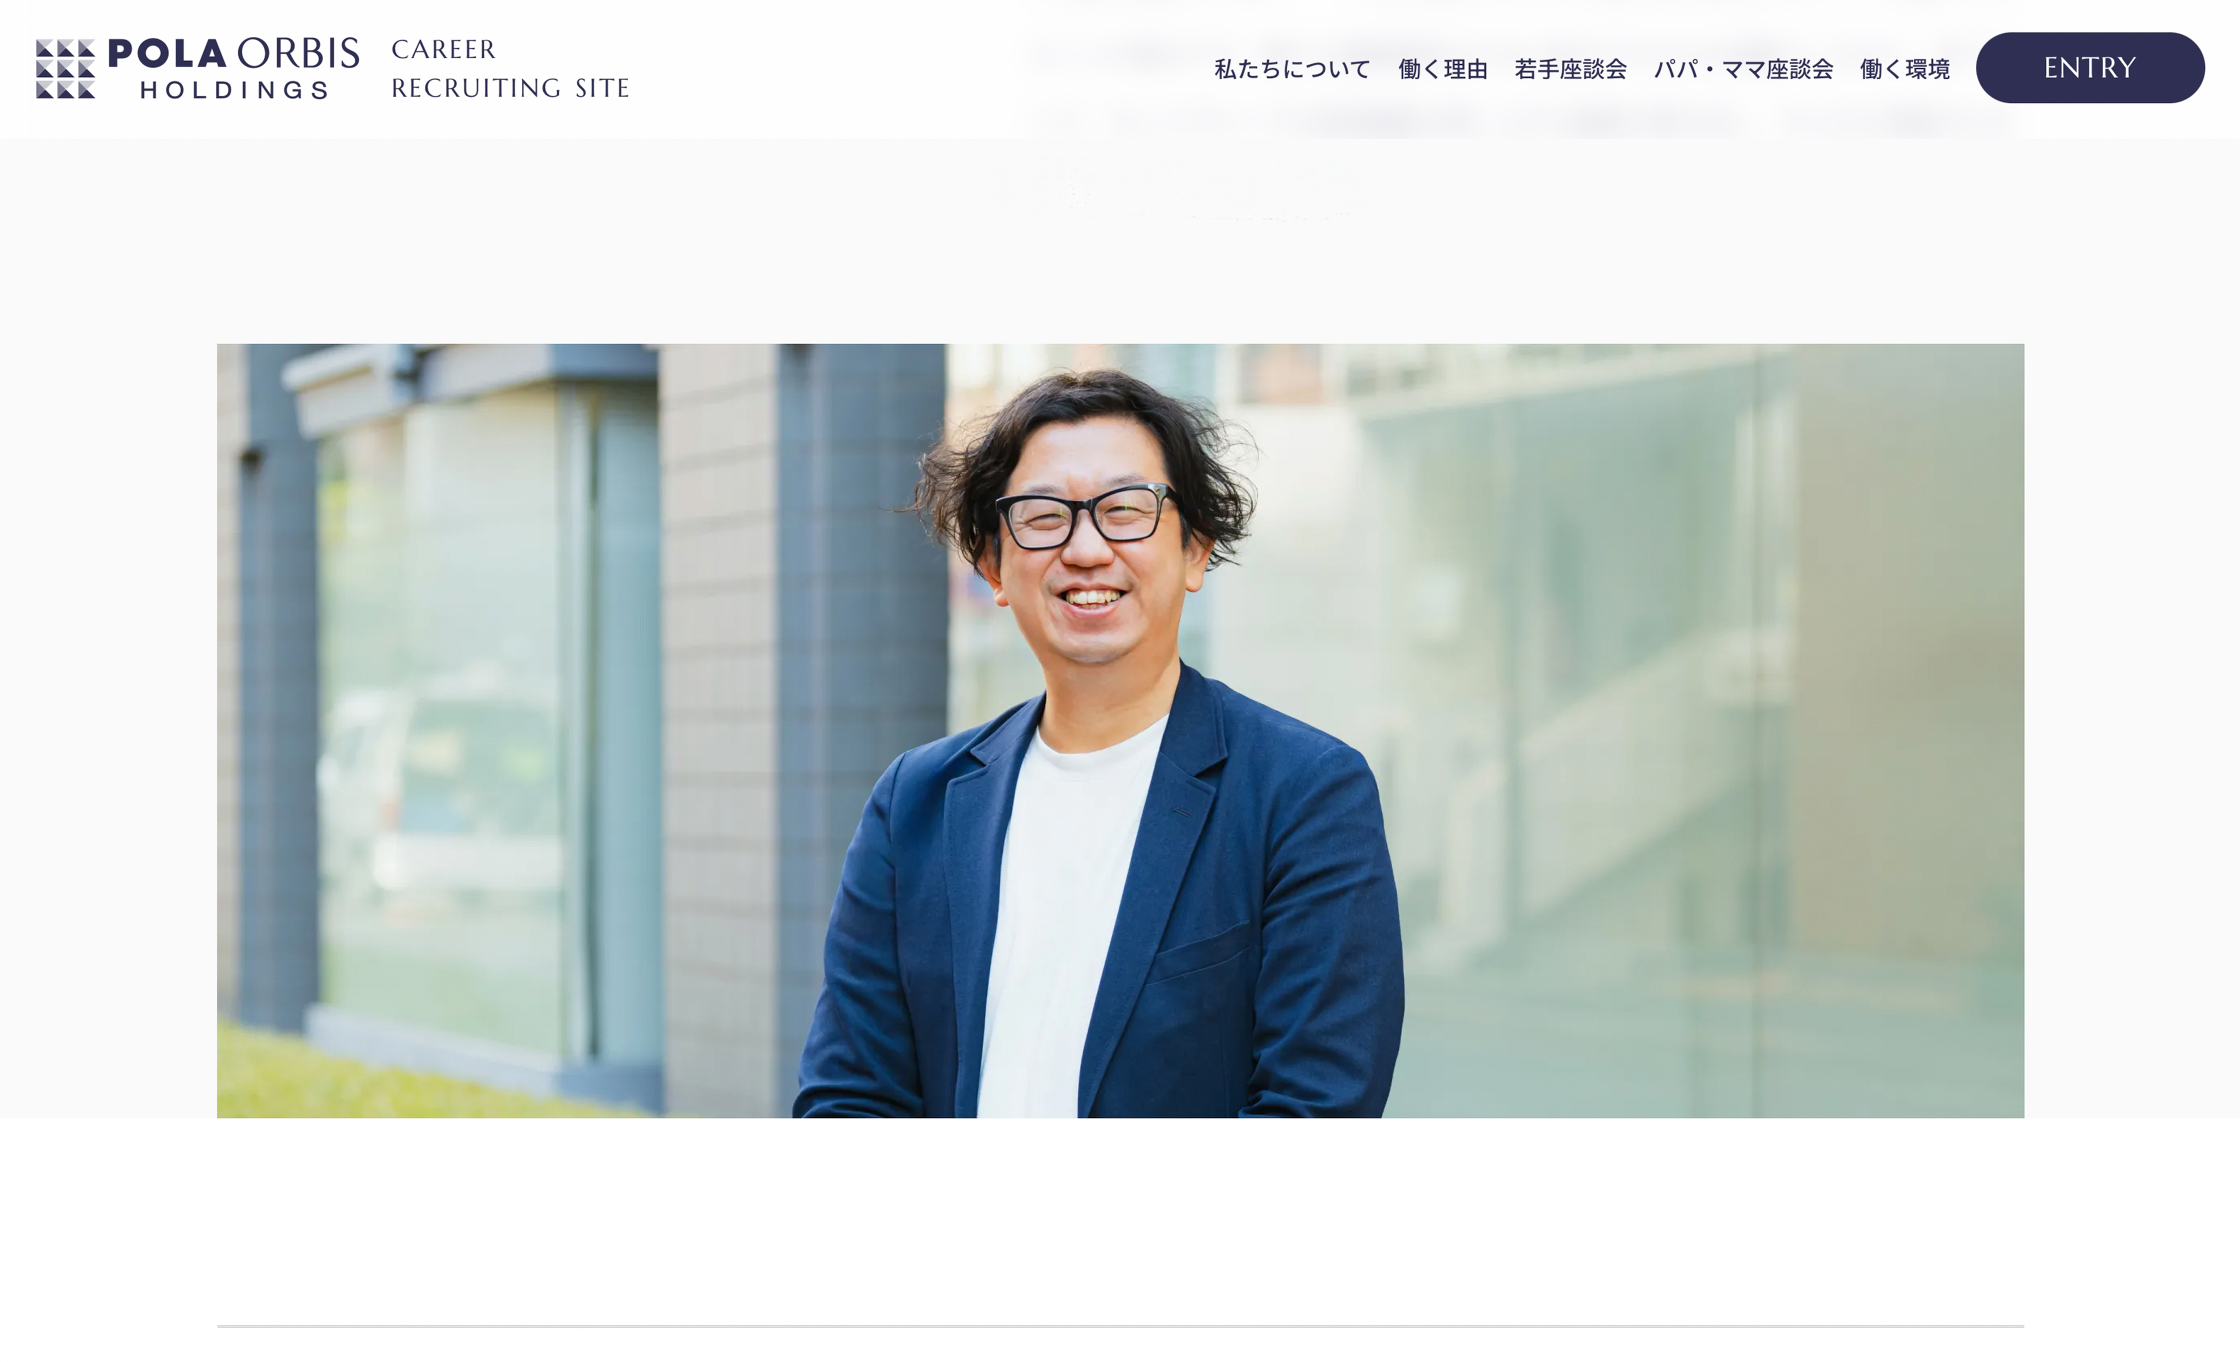Open the 私たちについて menu item
2240x1362 pixels.
click(1292, 69)
